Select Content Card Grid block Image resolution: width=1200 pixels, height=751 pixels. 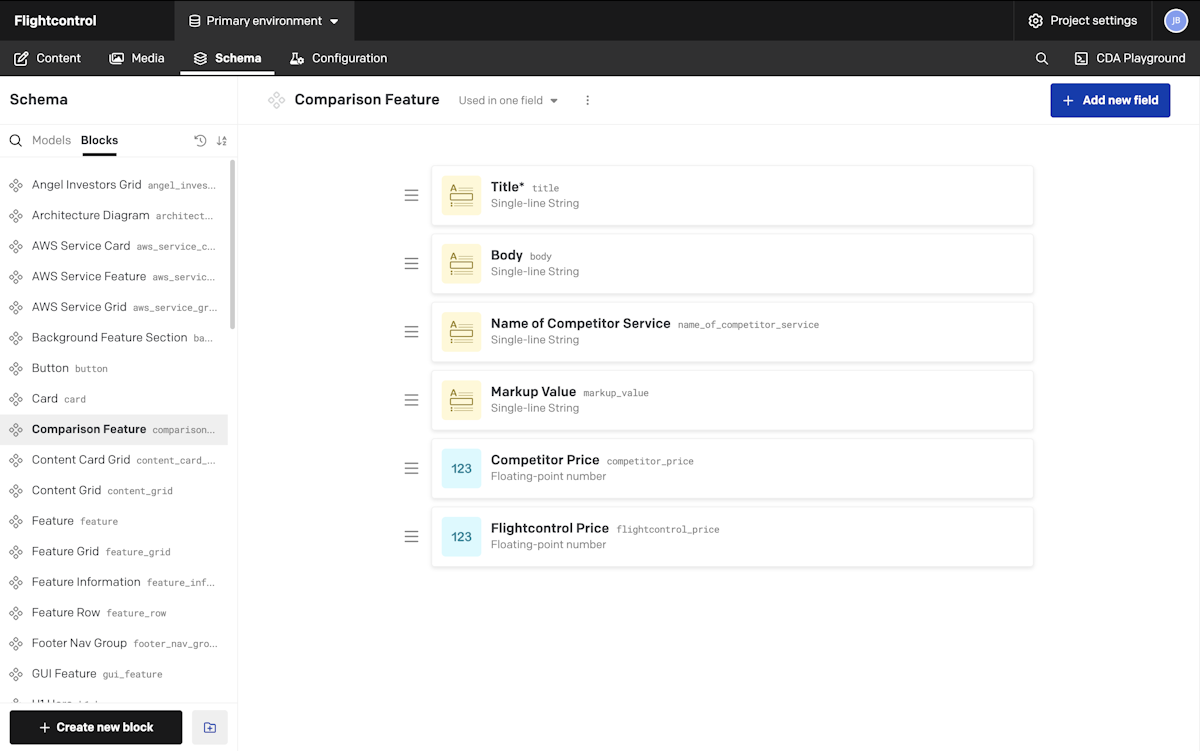[114, 460]
